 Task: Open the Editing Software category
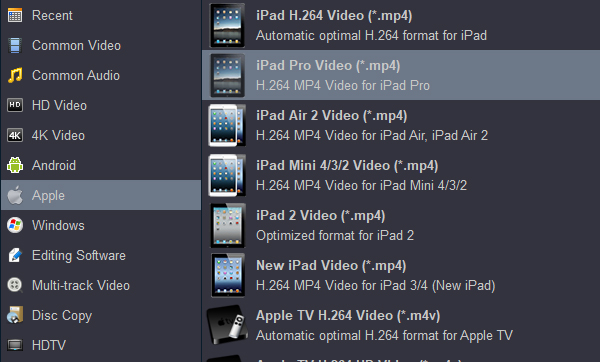(x=101, y=255)
